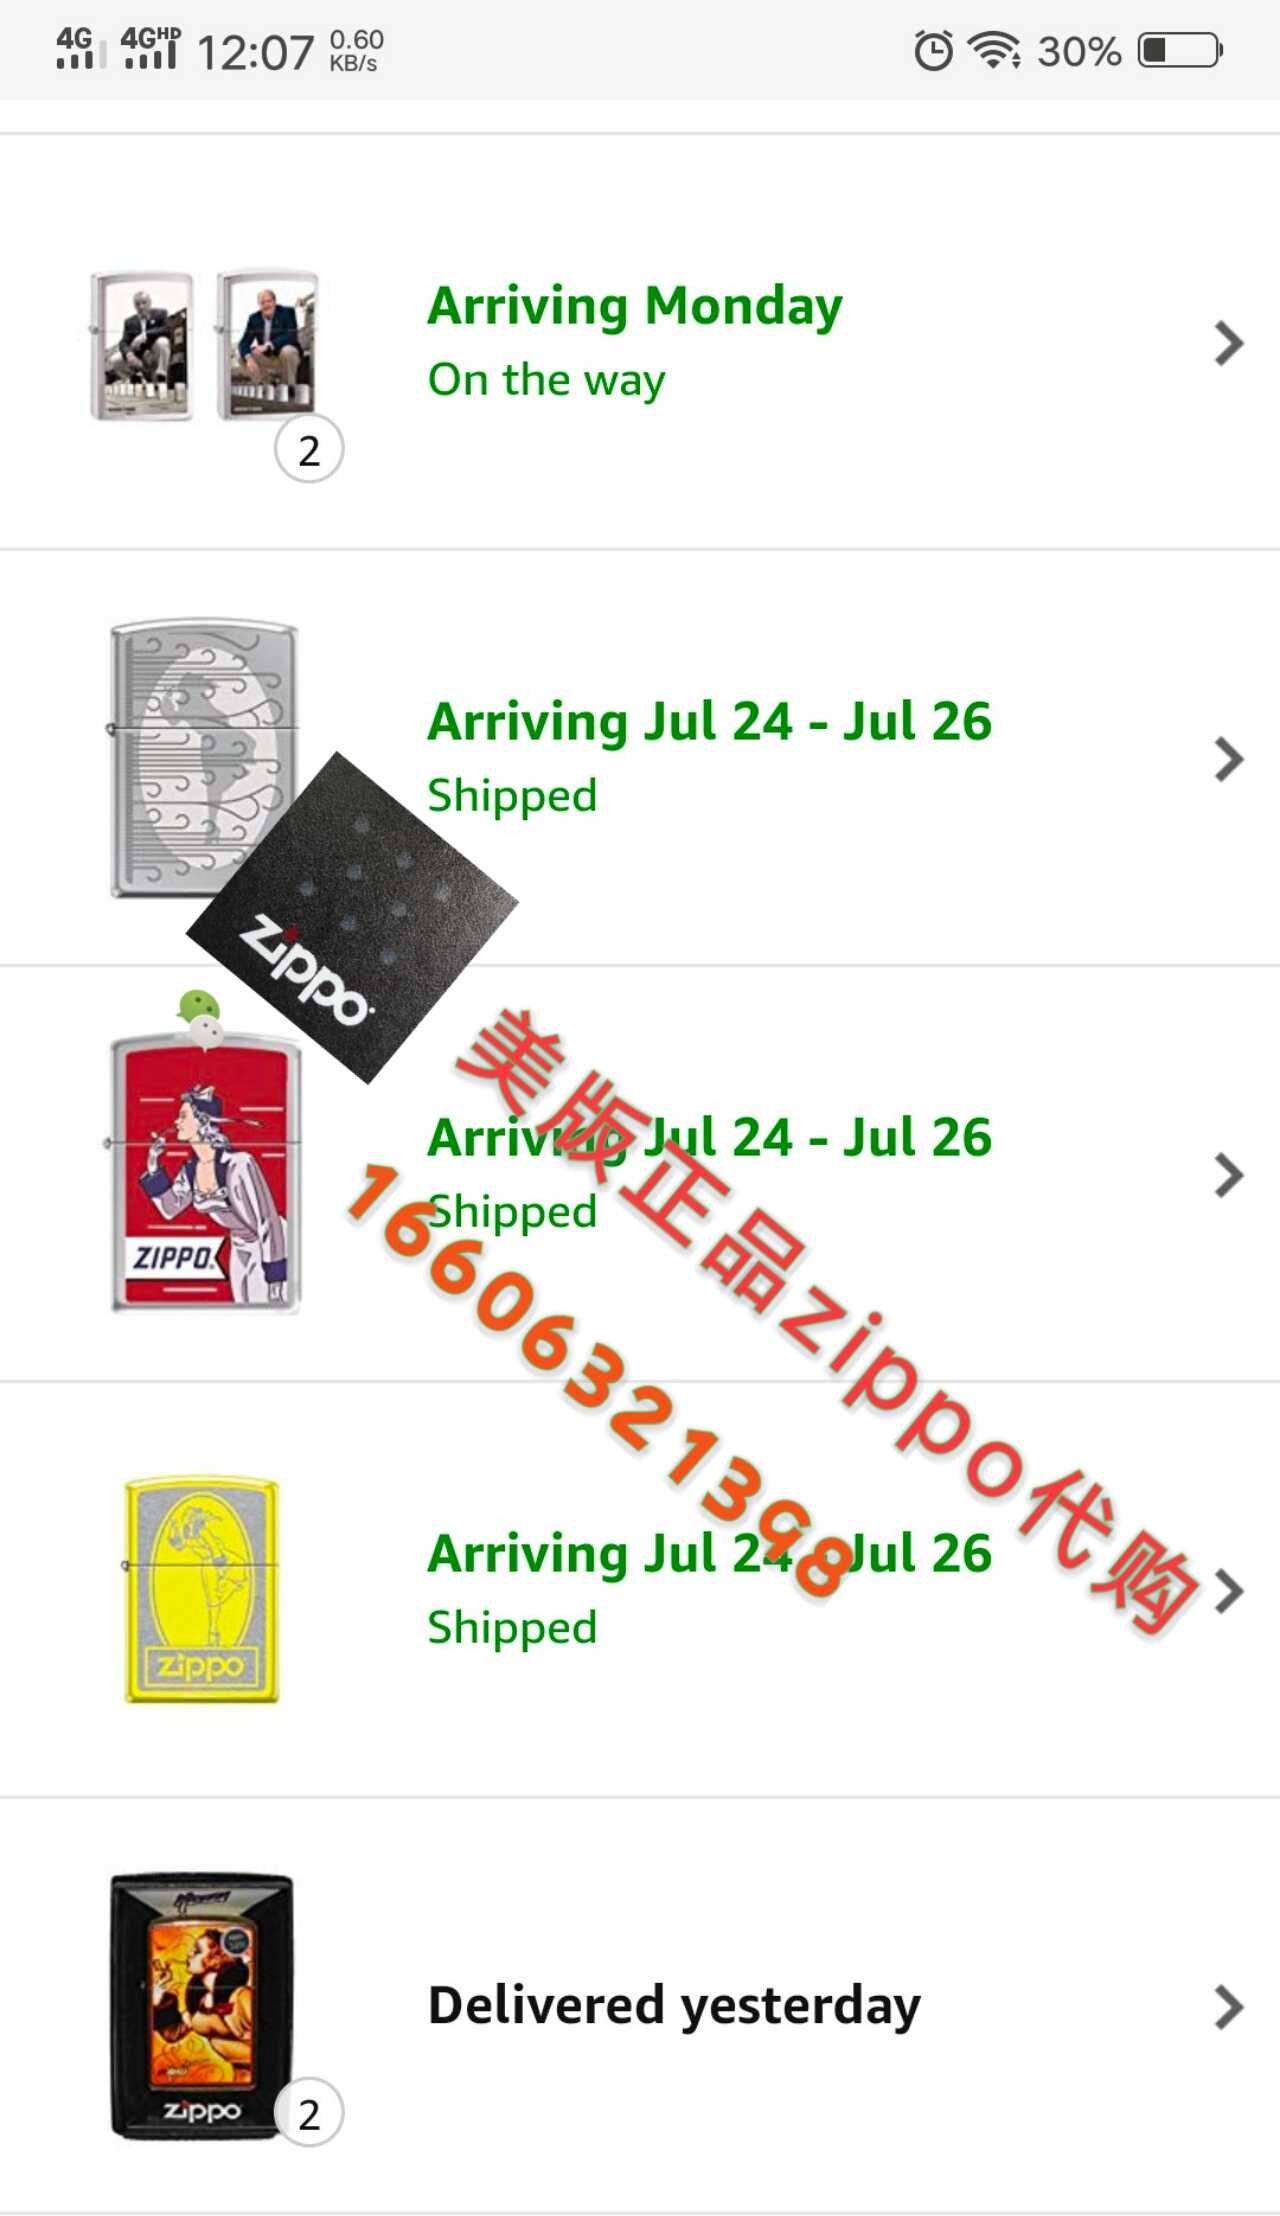Tap the two portrait lighters thumbnail

click(x=204, y=345)
